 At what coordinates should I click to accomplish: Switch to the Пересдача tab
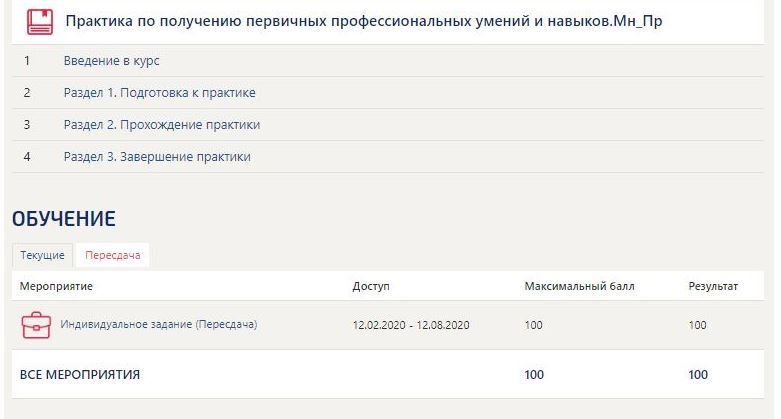[x=112, y=255]
